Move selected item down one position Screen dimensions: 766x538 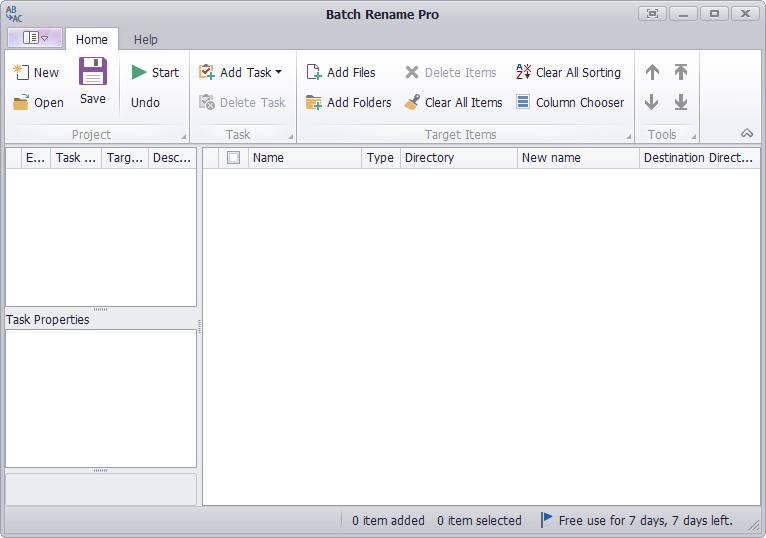point(652,102)
